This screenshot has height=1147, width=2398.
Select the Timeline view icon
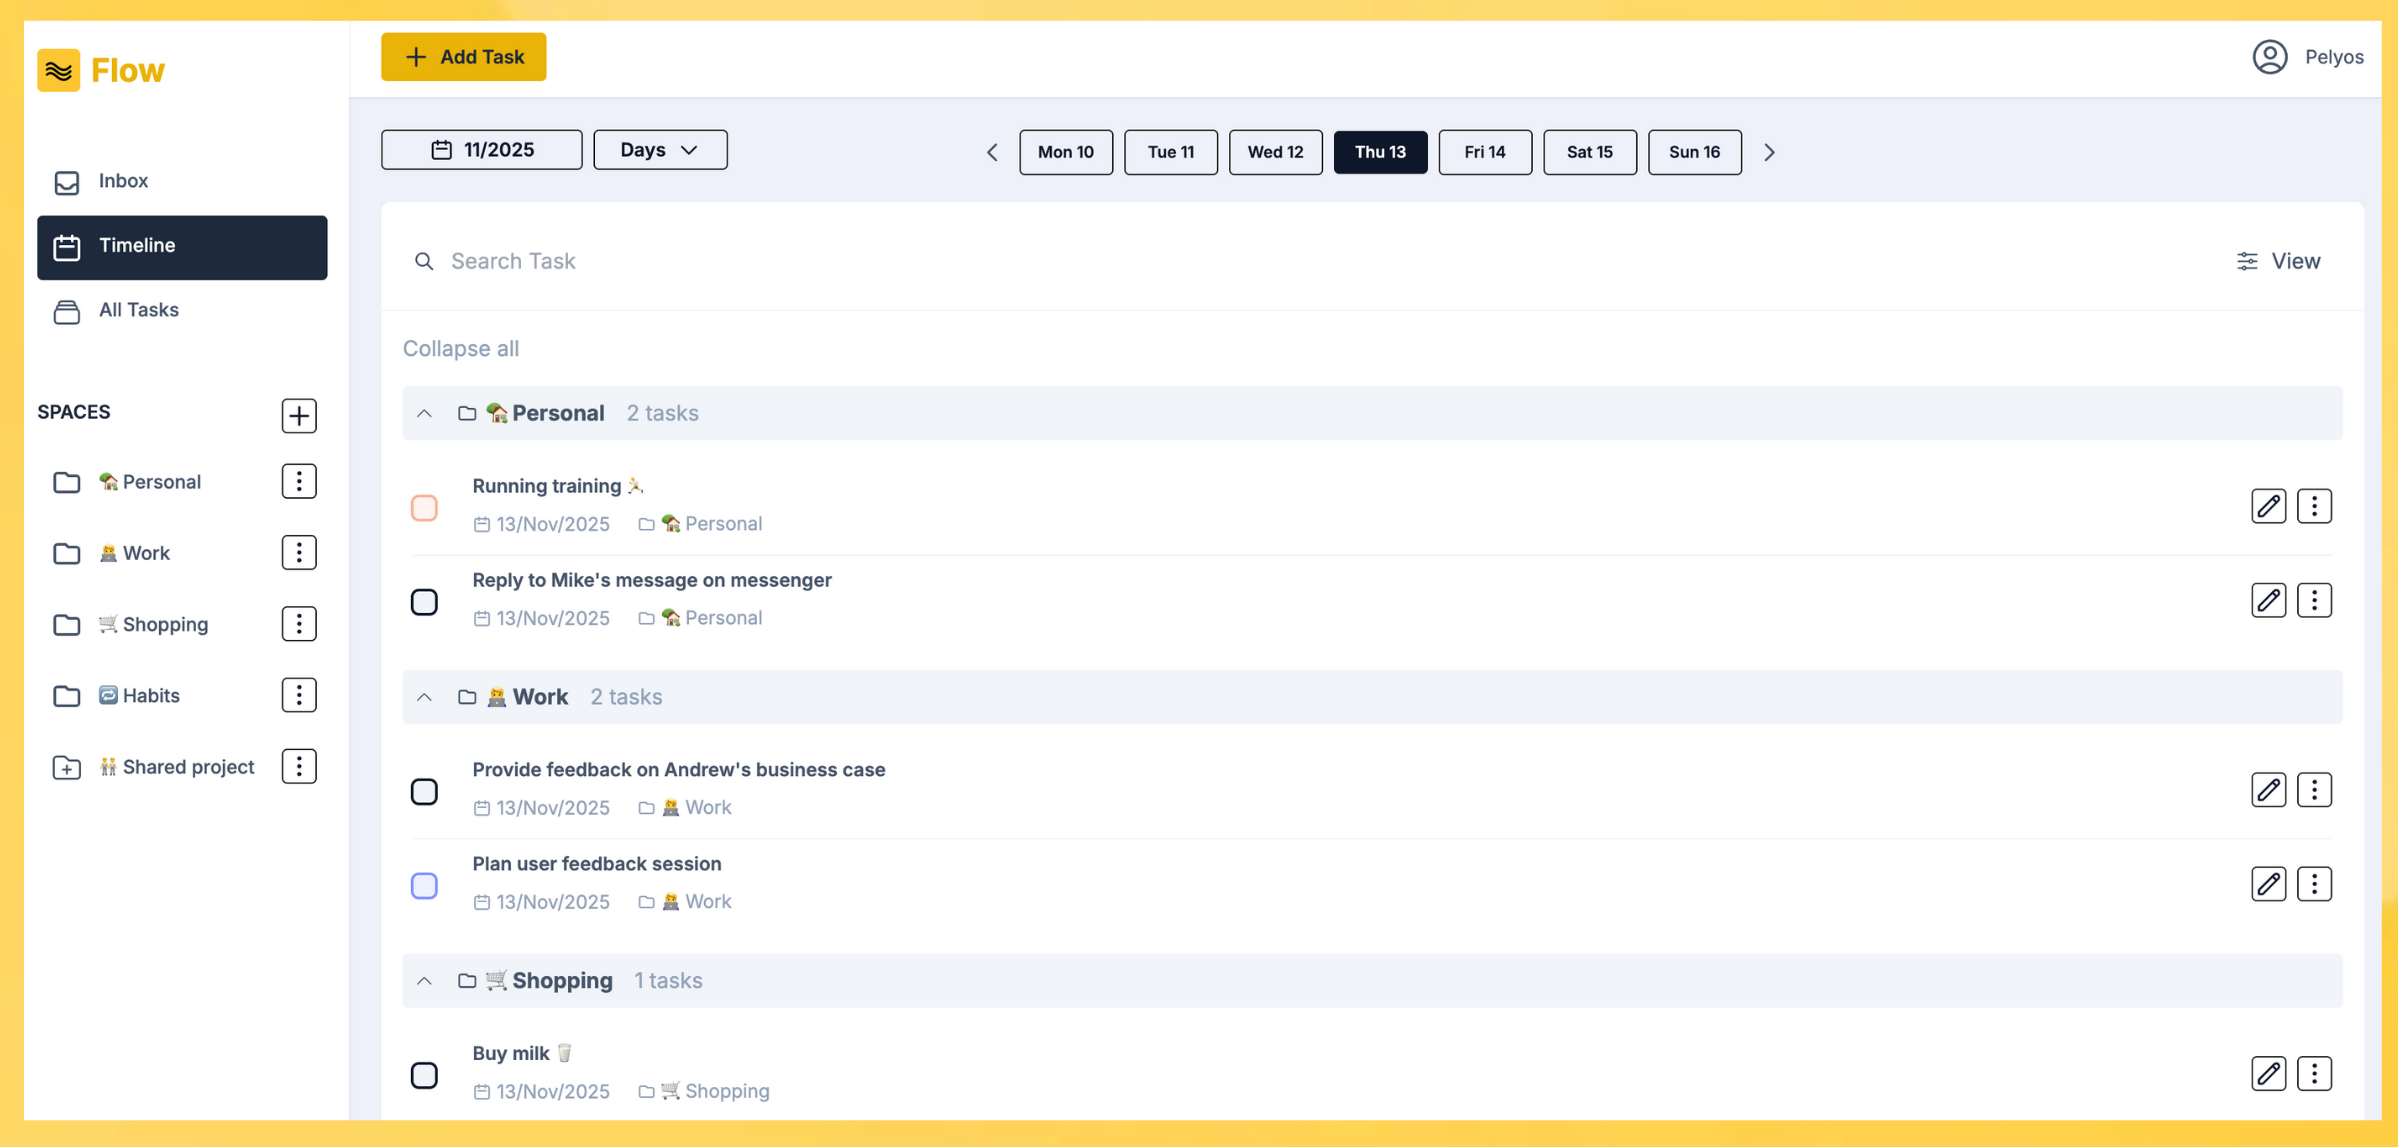click(66, 246)
